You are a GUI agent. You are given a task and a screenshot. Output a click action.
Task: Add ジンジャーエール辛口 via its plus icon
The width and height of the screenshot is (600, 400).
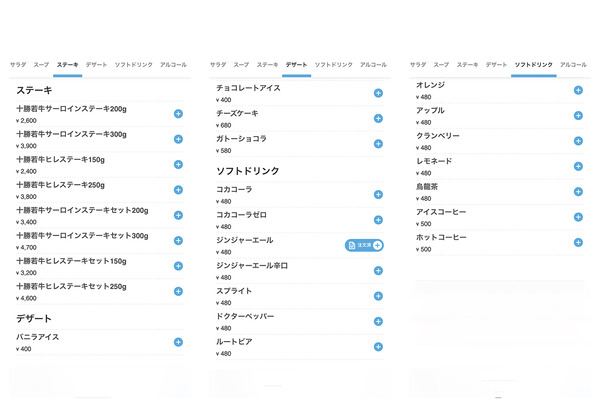(378, 271)
